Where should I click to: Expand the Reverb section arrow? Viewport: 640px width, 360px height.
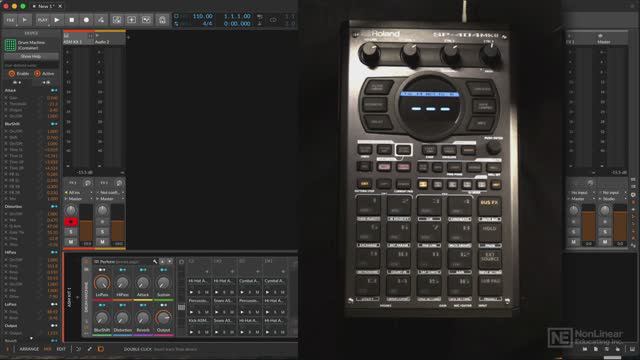point(31,339)
